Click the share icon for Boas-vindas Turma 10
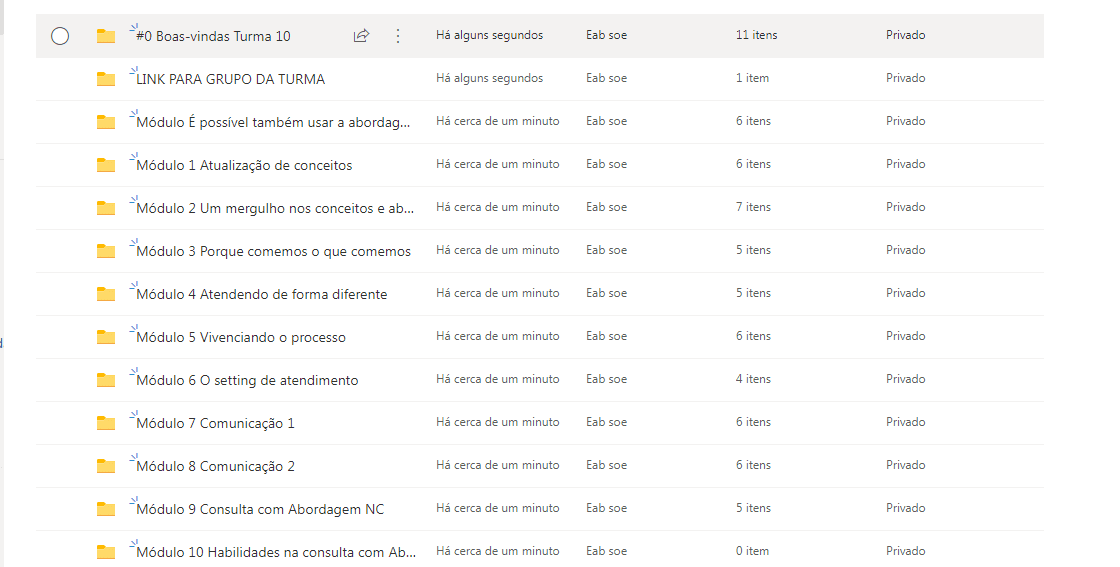This screenshot has height=567, width=1120. [361, 36]
